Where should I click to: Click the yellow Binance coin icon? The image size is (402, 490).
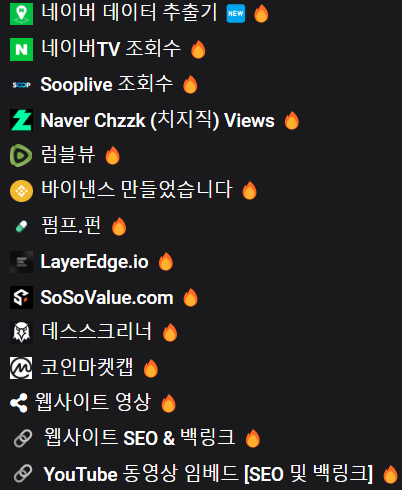pyautogui.click(x=21, y=191)
